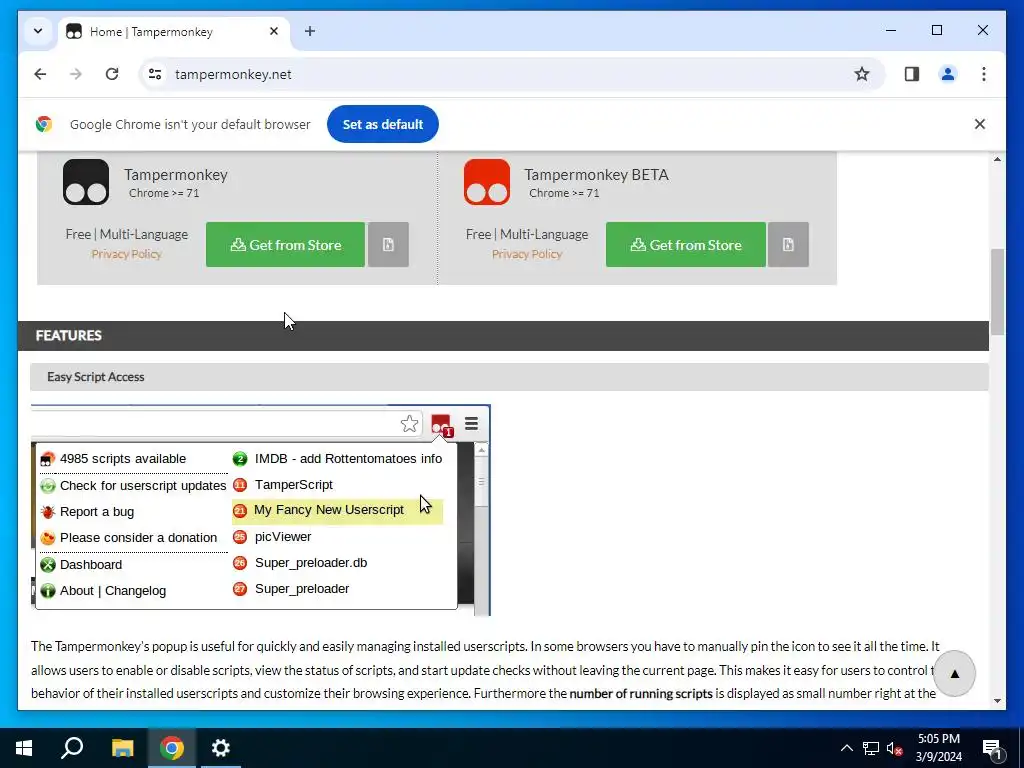Get Tampermonkey stable from the Store
The image size is (1024, 768).
click(285, 245)
